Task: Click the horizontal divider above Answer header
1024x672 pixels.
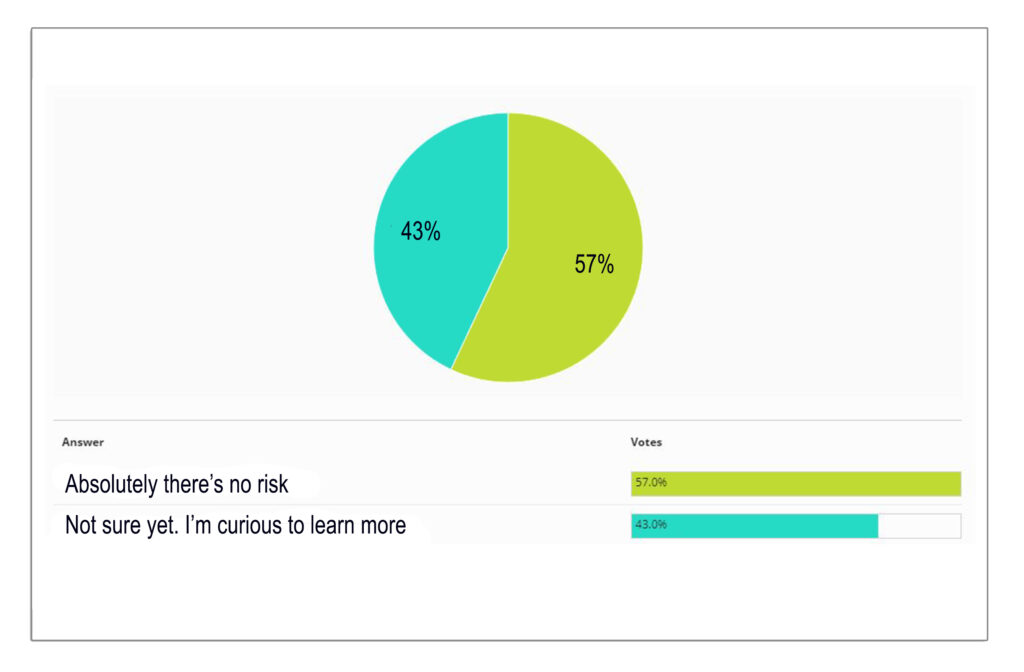Action: coord(507,420)
